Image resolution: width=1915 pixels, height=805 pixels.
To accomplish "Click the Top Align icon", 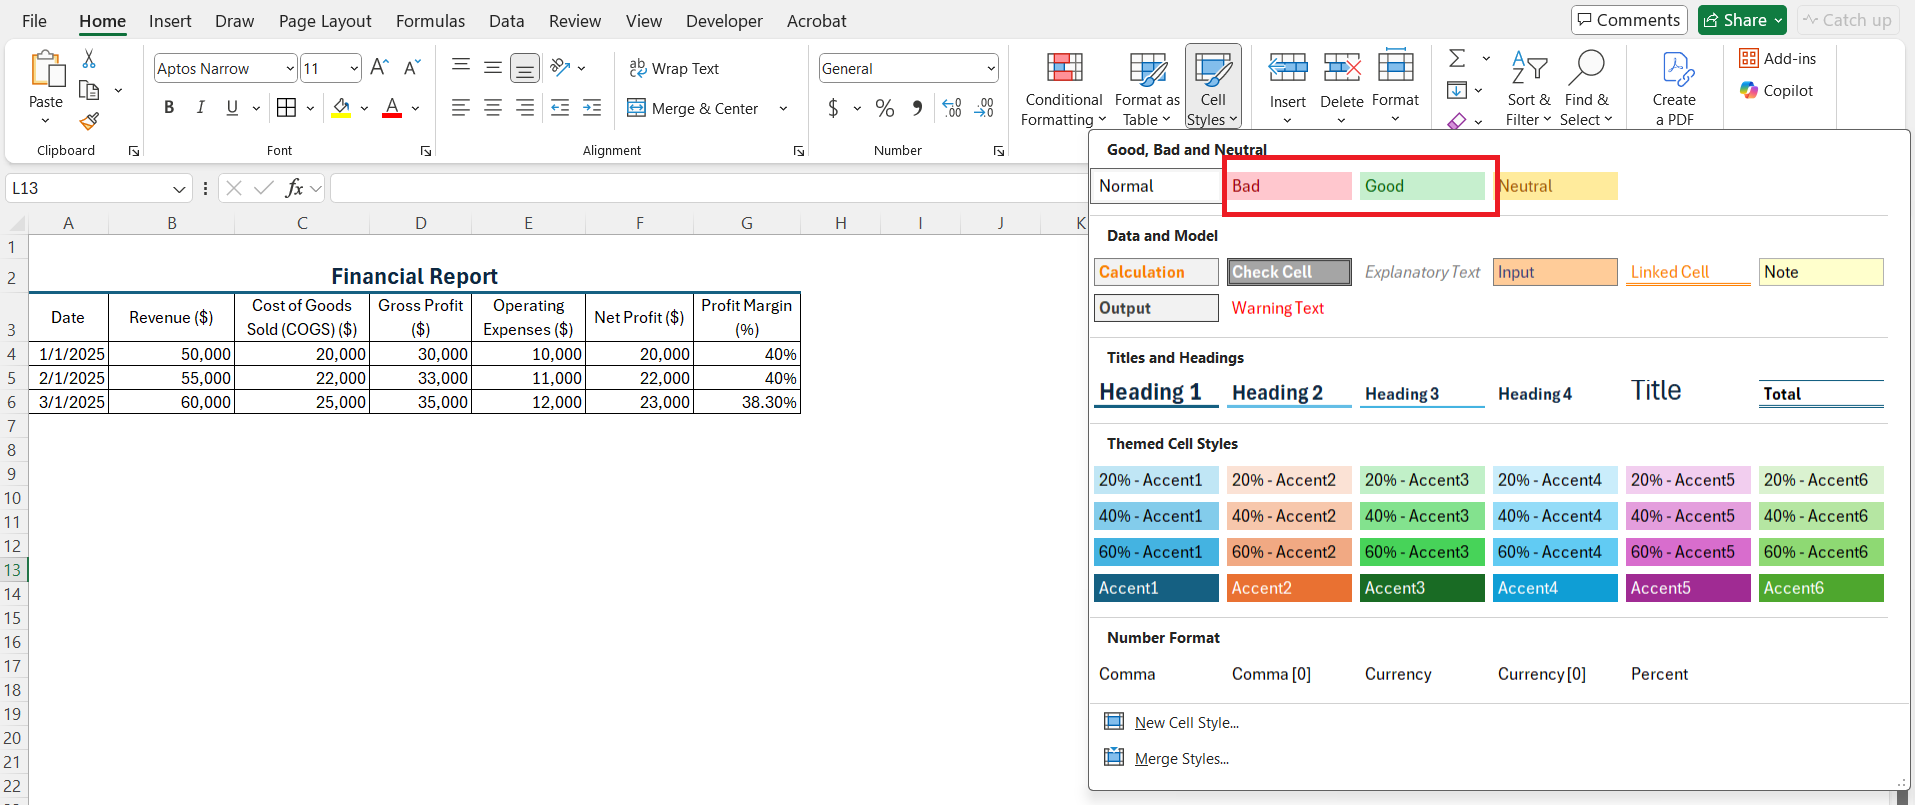I will [461, 68].
